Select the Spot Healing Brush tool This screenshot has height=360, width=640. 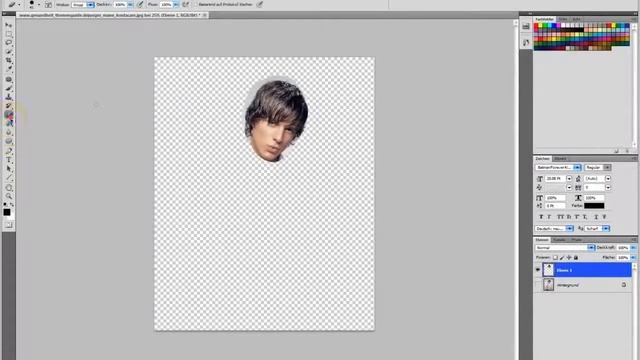click(x=9, y=80)
